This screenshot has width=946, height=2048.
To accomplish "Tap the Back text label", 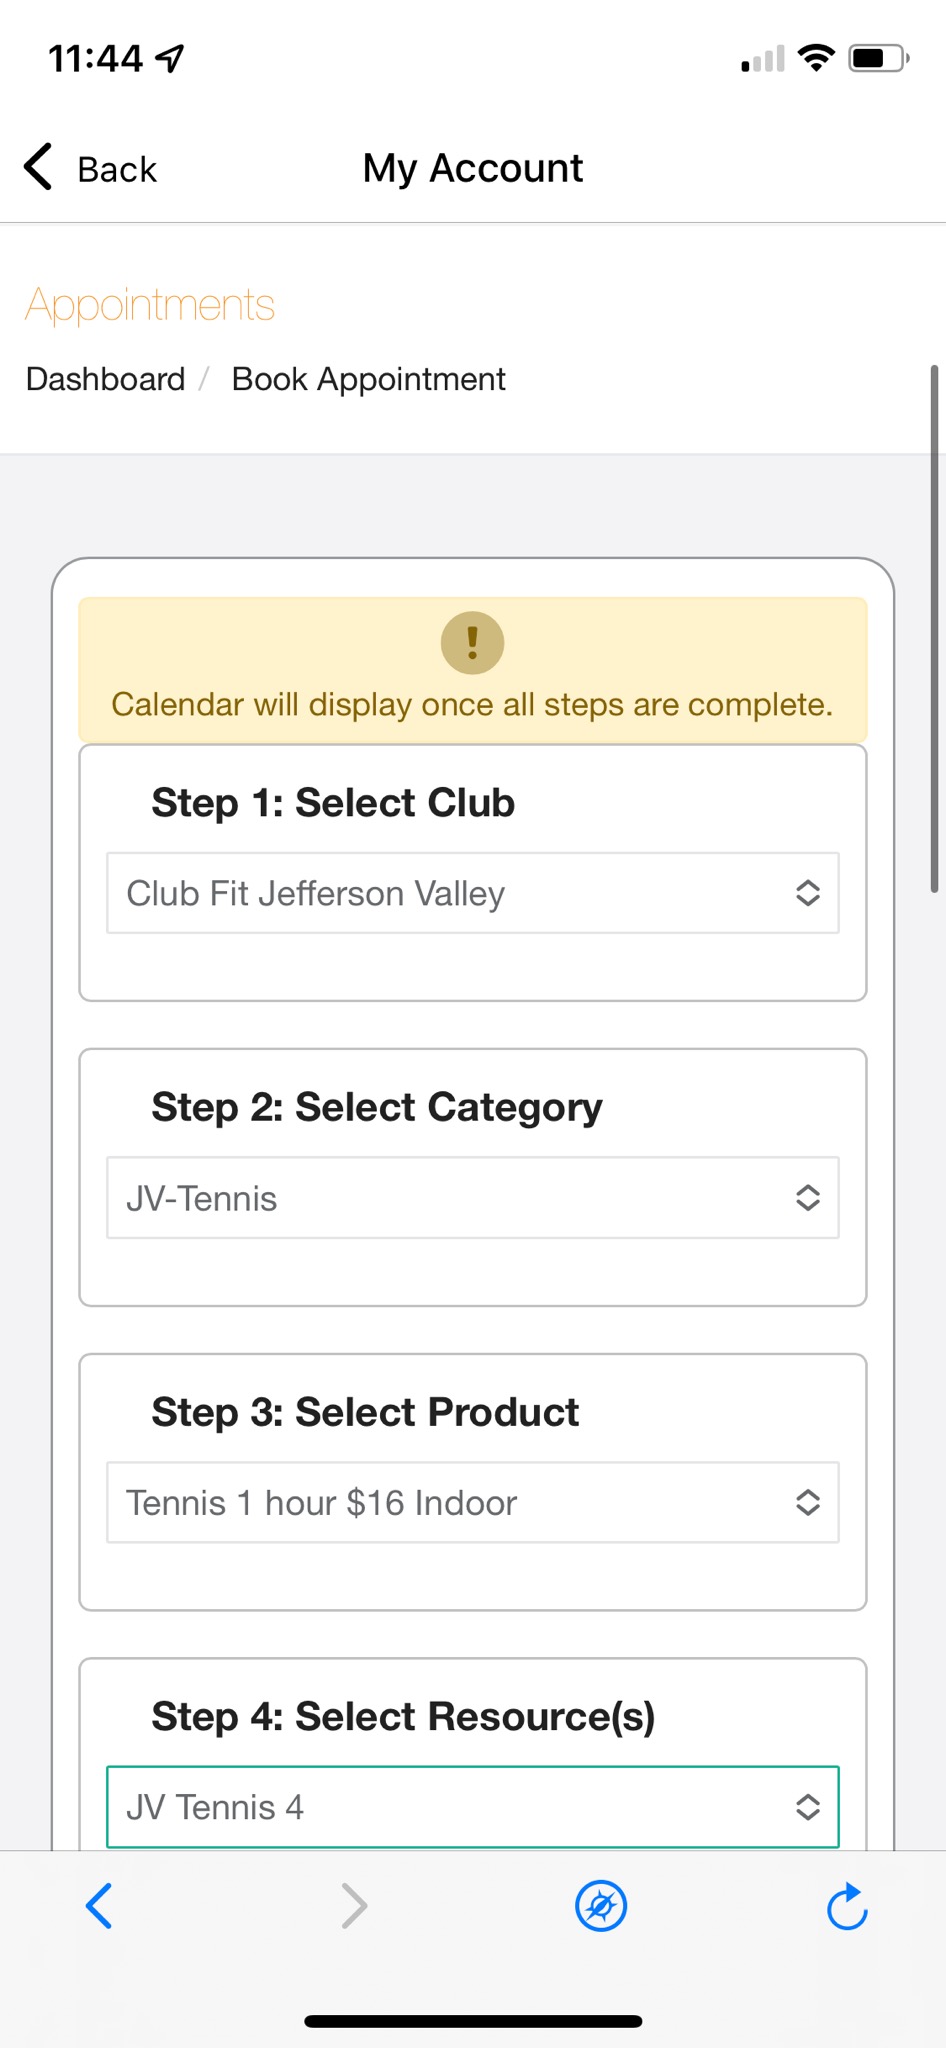I will [x=117, y=169].
